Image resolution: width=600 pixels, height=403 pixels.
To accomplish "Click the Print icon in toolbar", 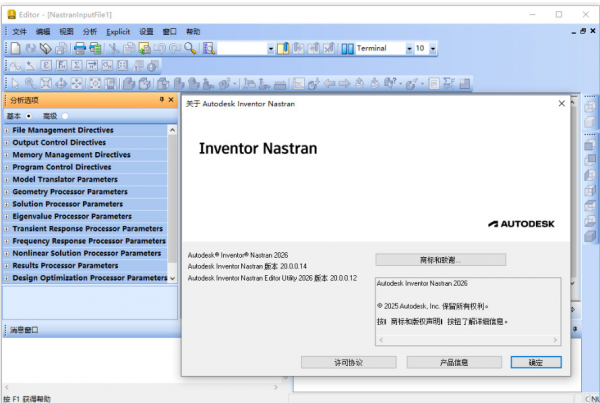I will click(80, 48).
